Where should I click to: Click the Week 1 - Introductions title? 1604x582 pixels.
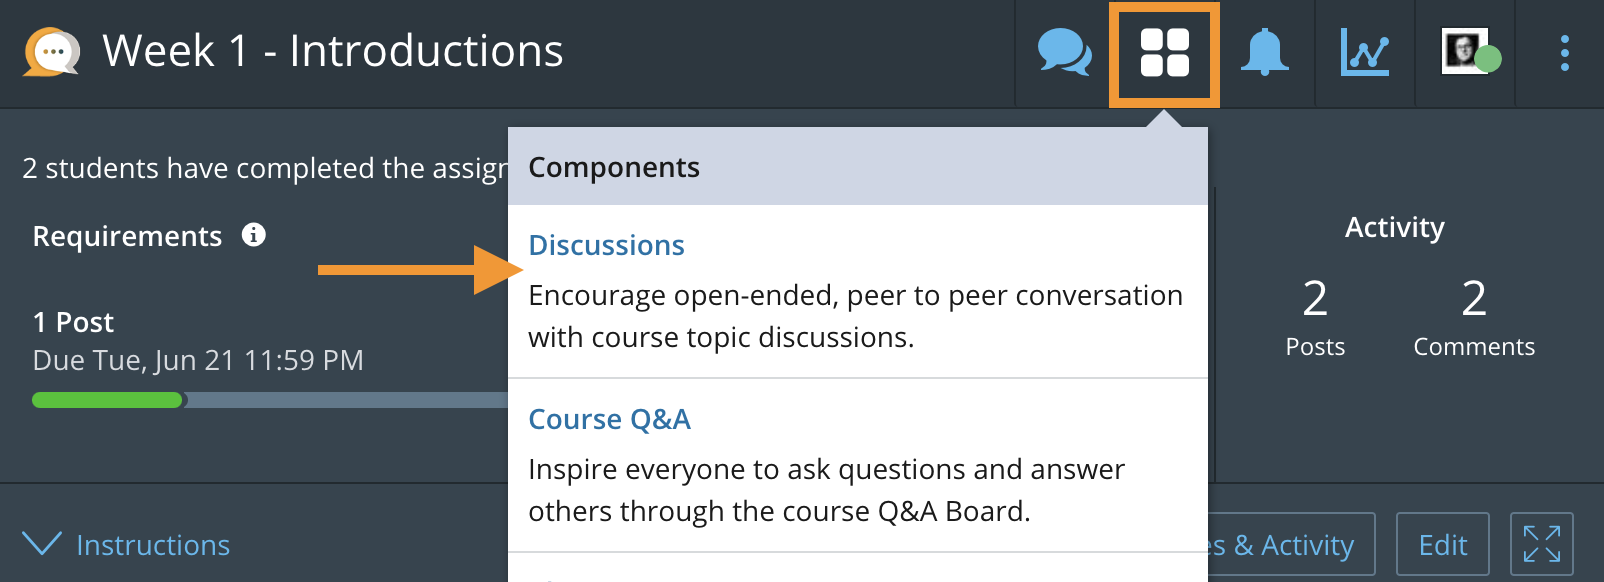coord(333,51)
